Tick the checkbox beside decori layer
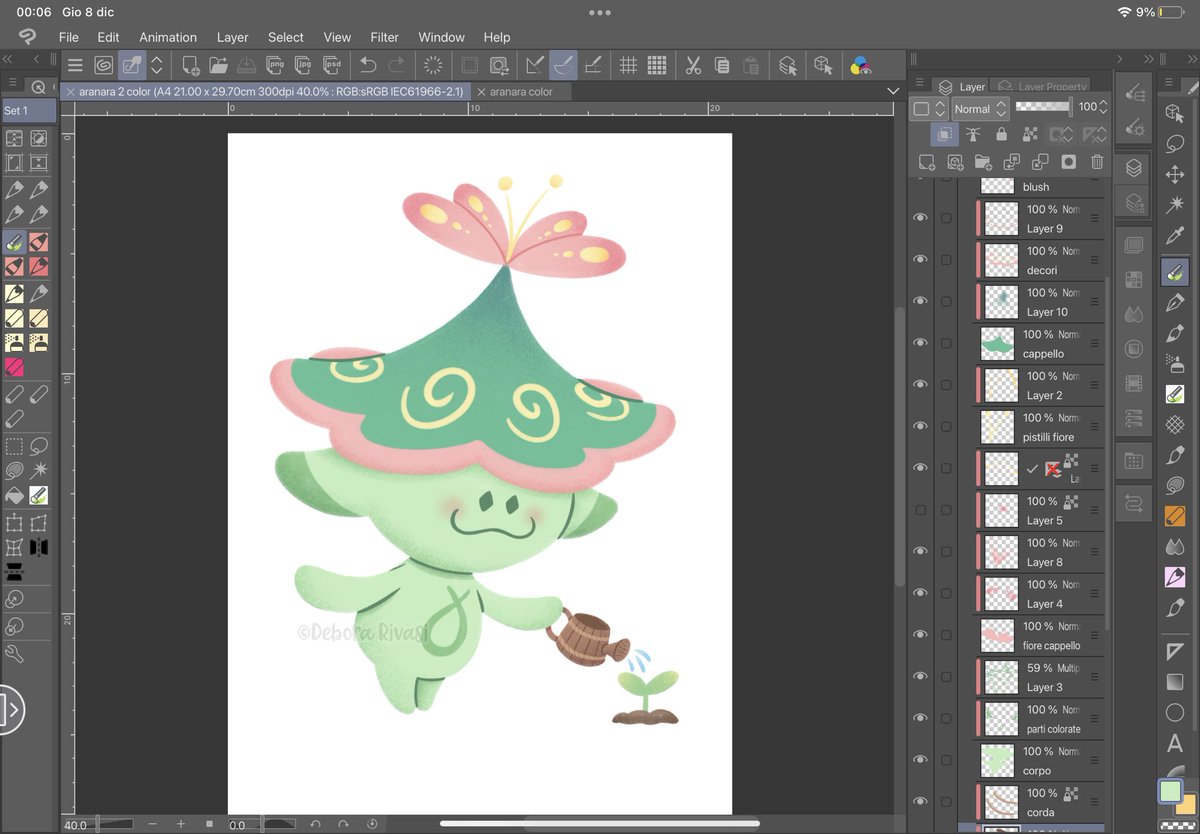1200x834 pixels. coord(946,260)
